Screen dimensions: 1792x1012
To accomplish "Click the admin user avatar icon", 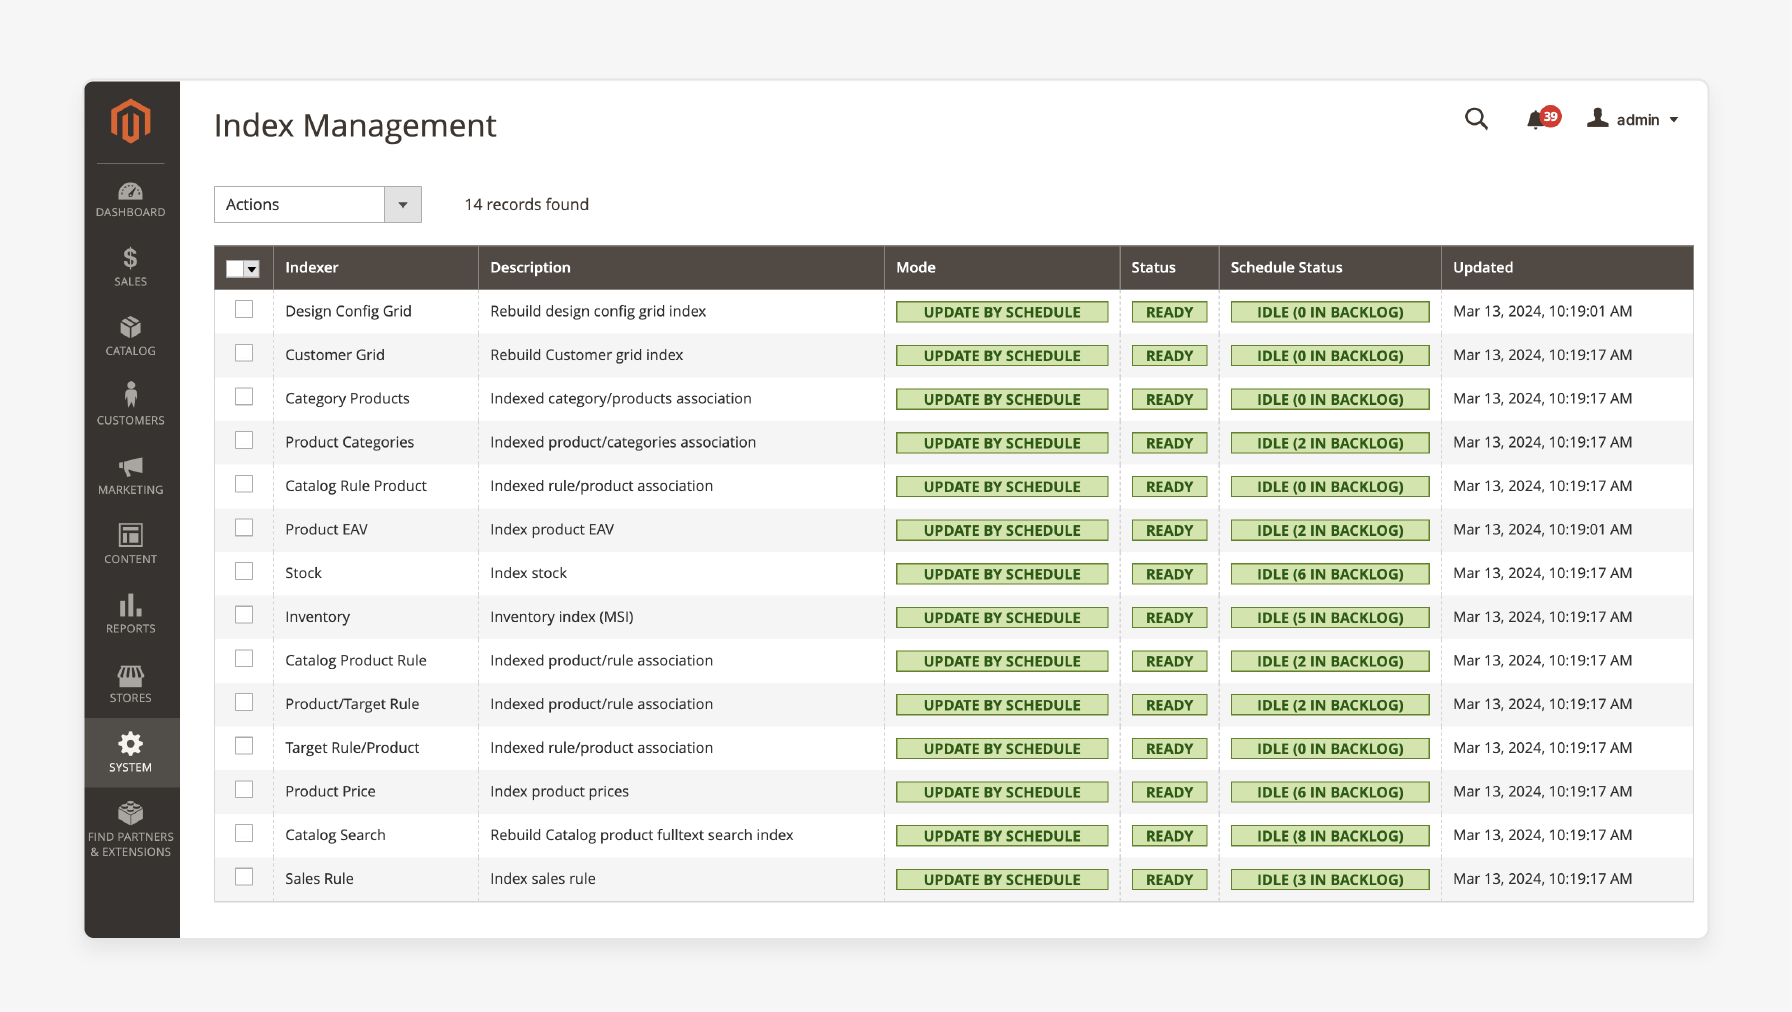I will click(x=1598, y=118).
